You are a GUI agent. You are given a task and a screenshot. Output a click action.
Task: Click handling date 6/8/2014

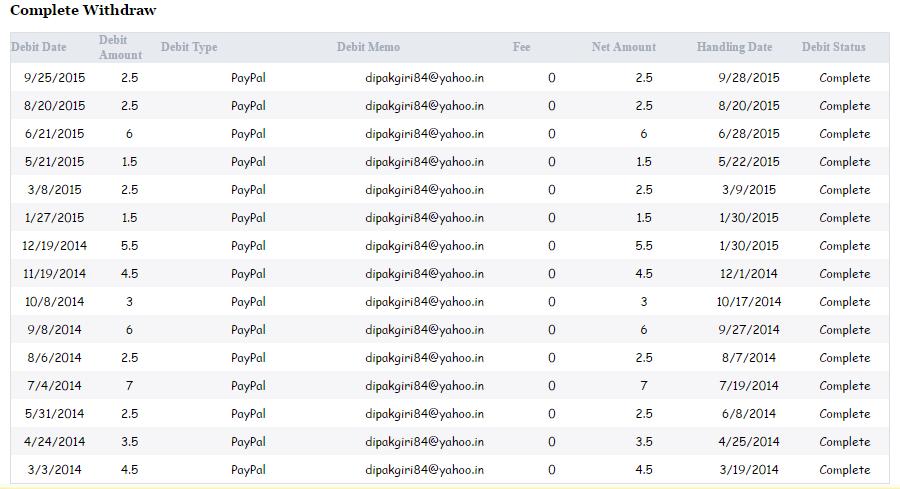[x=749, y=414]
